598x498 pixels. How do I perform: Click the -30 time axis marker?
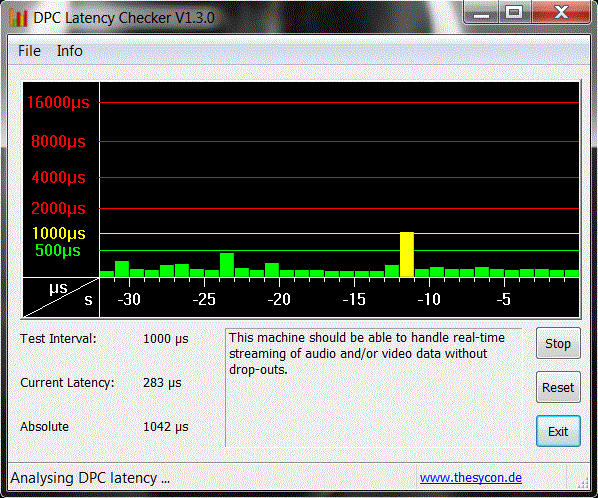(129, 299)
